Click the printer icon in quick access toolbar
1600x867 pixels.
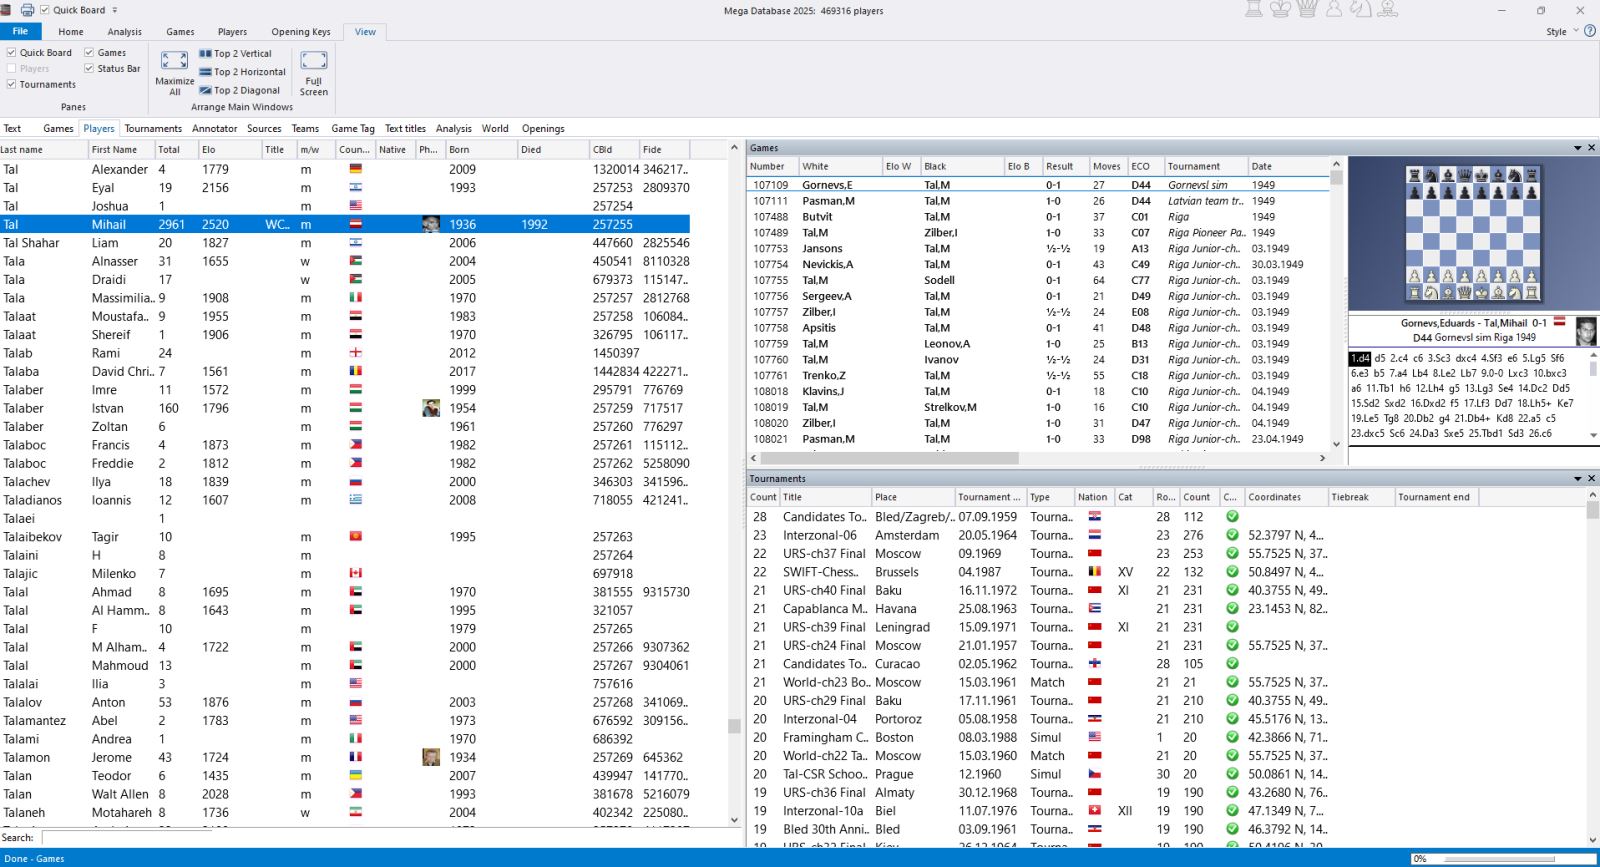pyautogui.click(x=27, y=10)
